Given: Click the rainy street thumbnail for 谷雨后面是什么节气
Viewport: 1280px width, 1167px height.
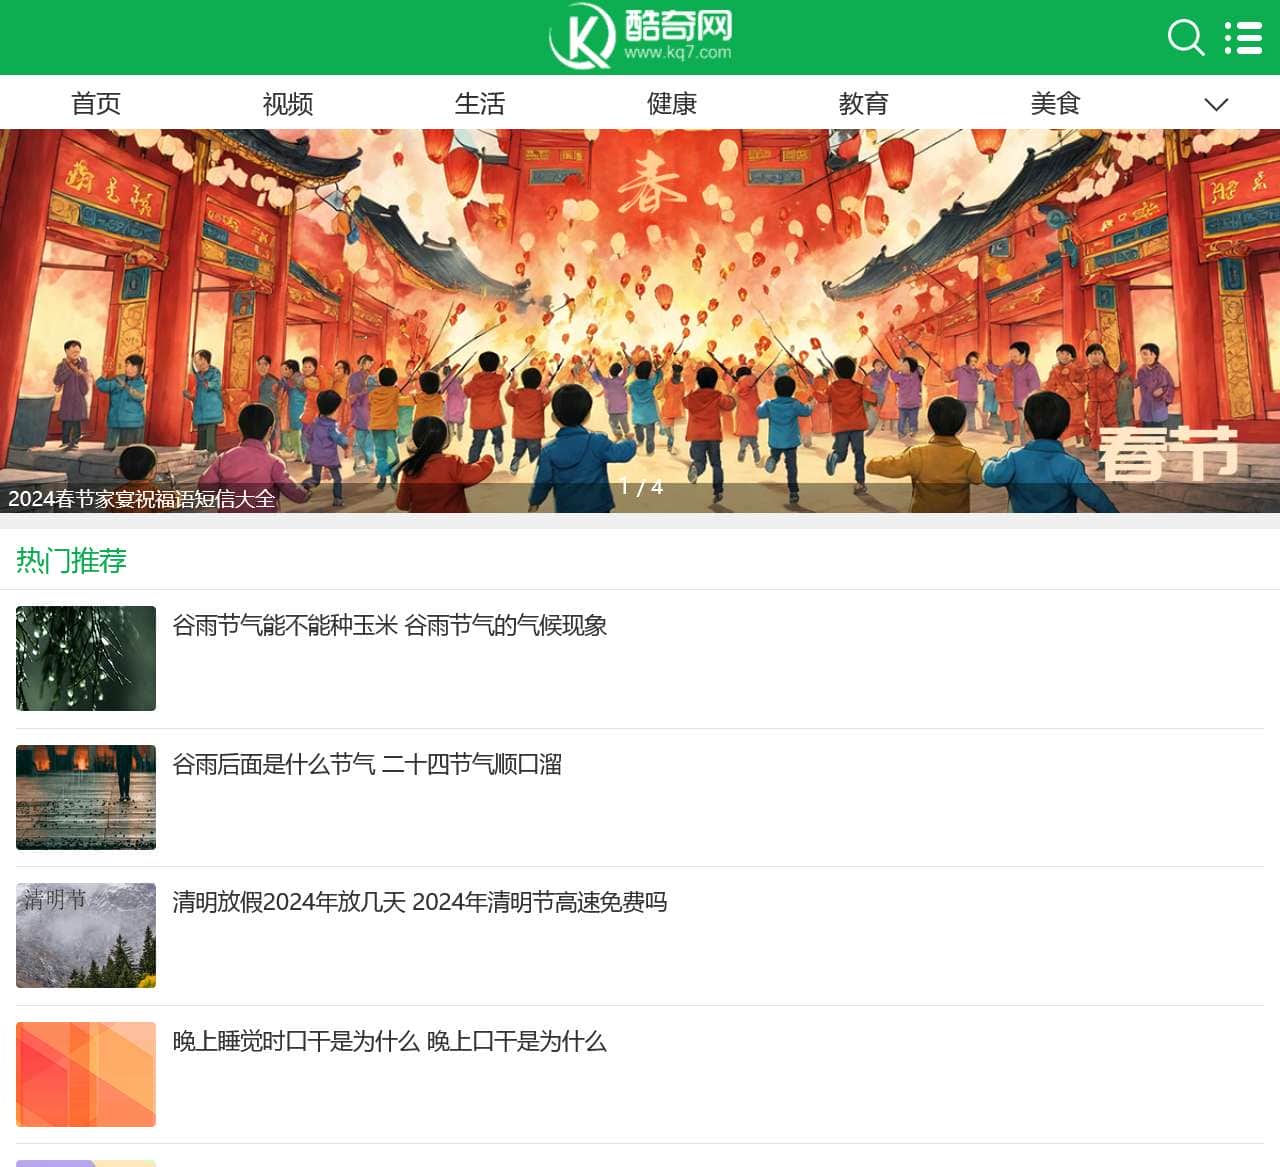Looking at the screenshot, I should (86, 797).
